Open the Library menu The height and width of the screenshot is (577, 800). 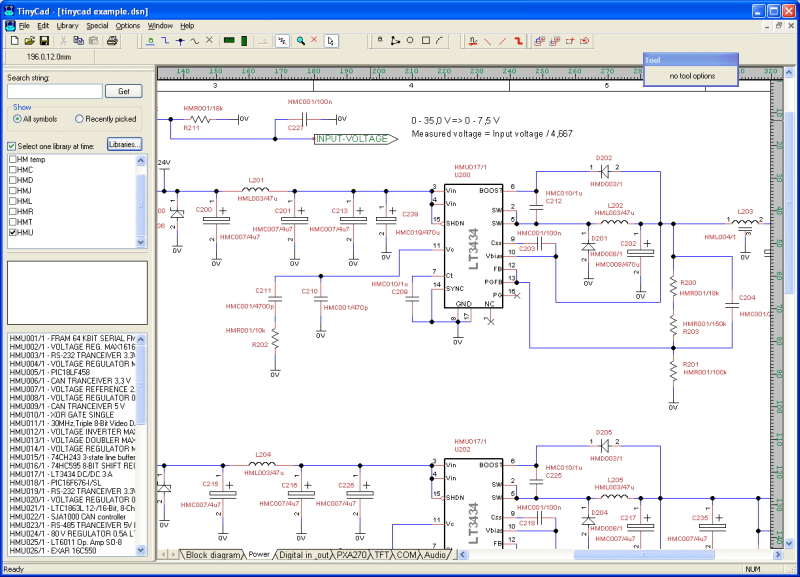[x=65, y=25]
